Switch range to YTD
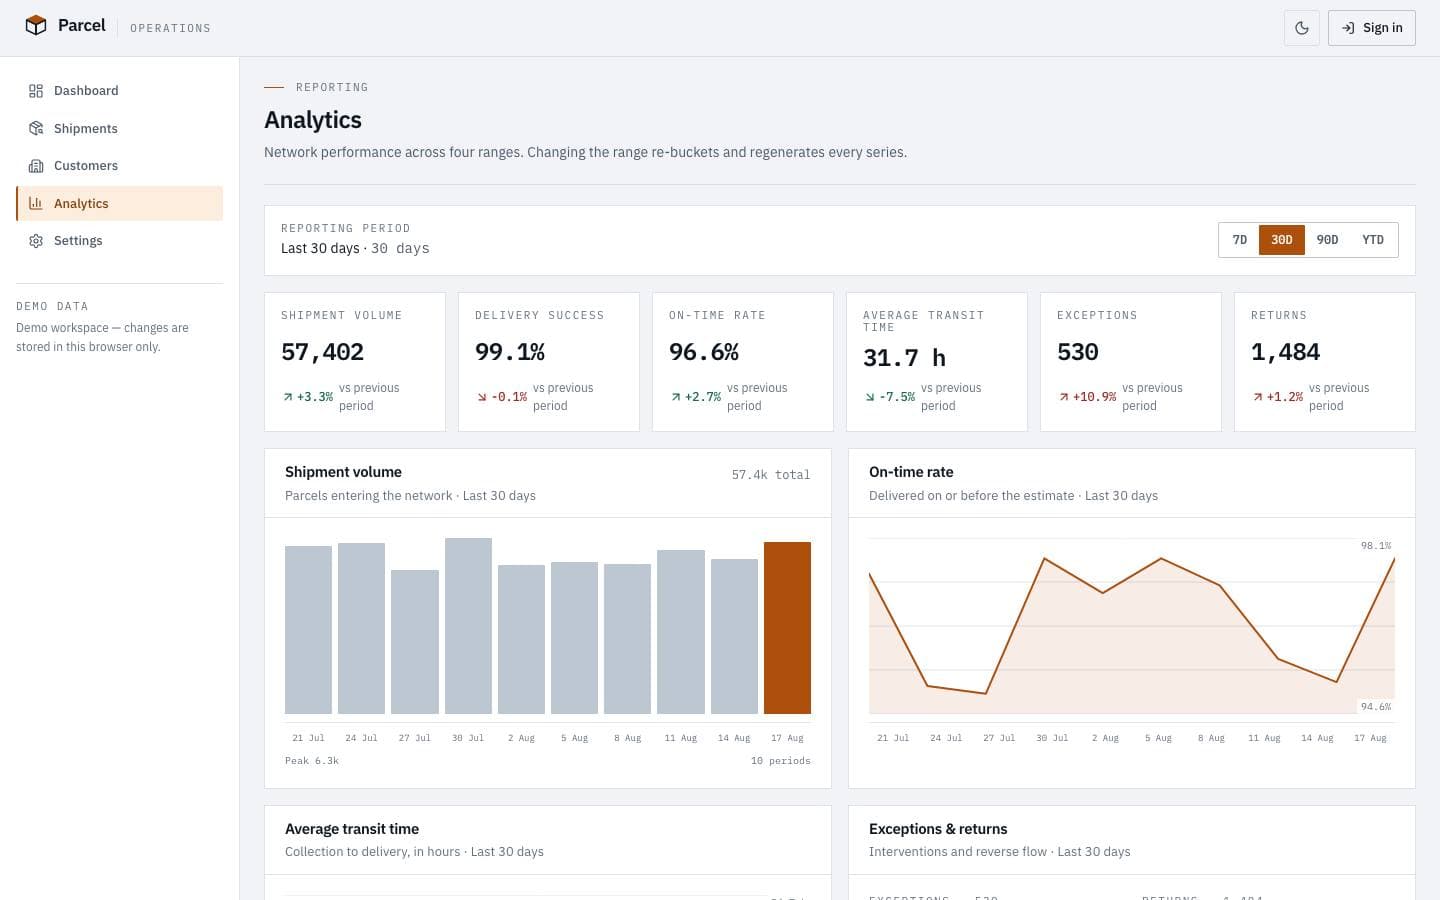The image size is (1440, 900). [x=1373, y=240]
